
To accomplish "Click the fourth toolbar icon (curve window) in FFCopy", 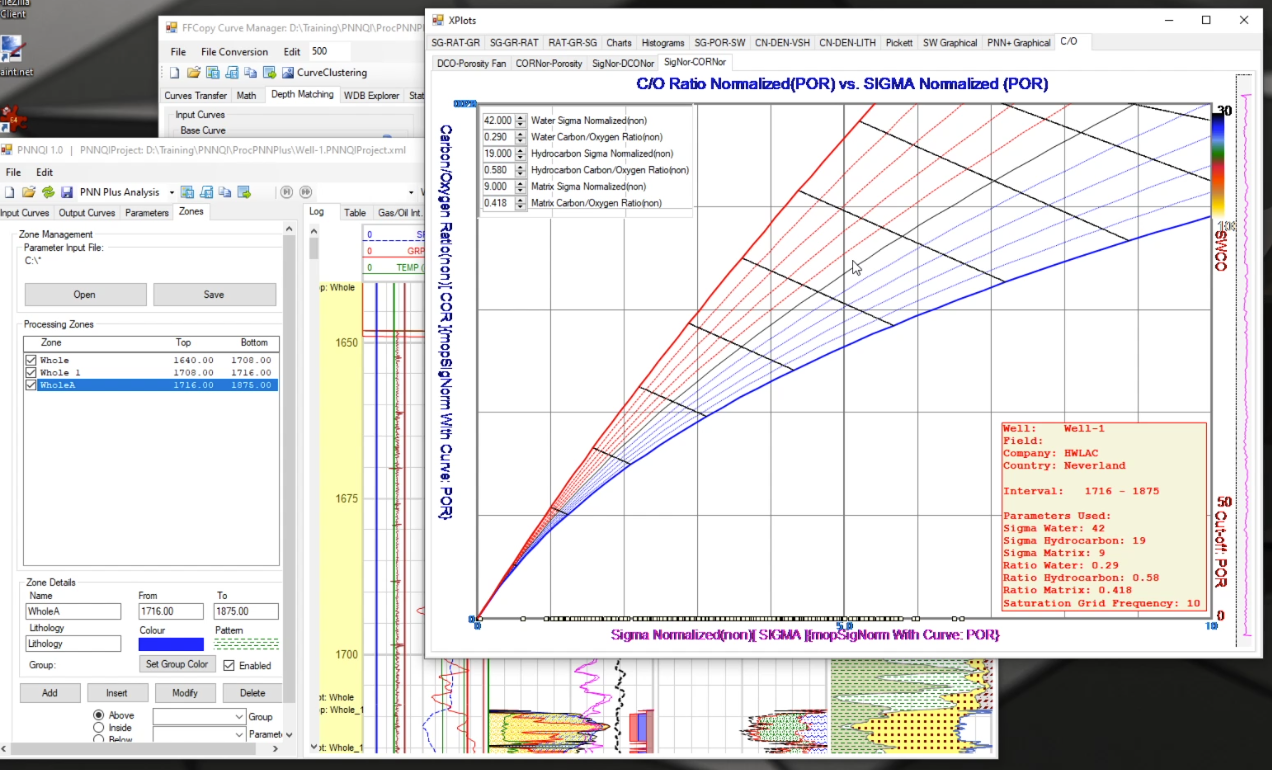I will tap(231, 72).
